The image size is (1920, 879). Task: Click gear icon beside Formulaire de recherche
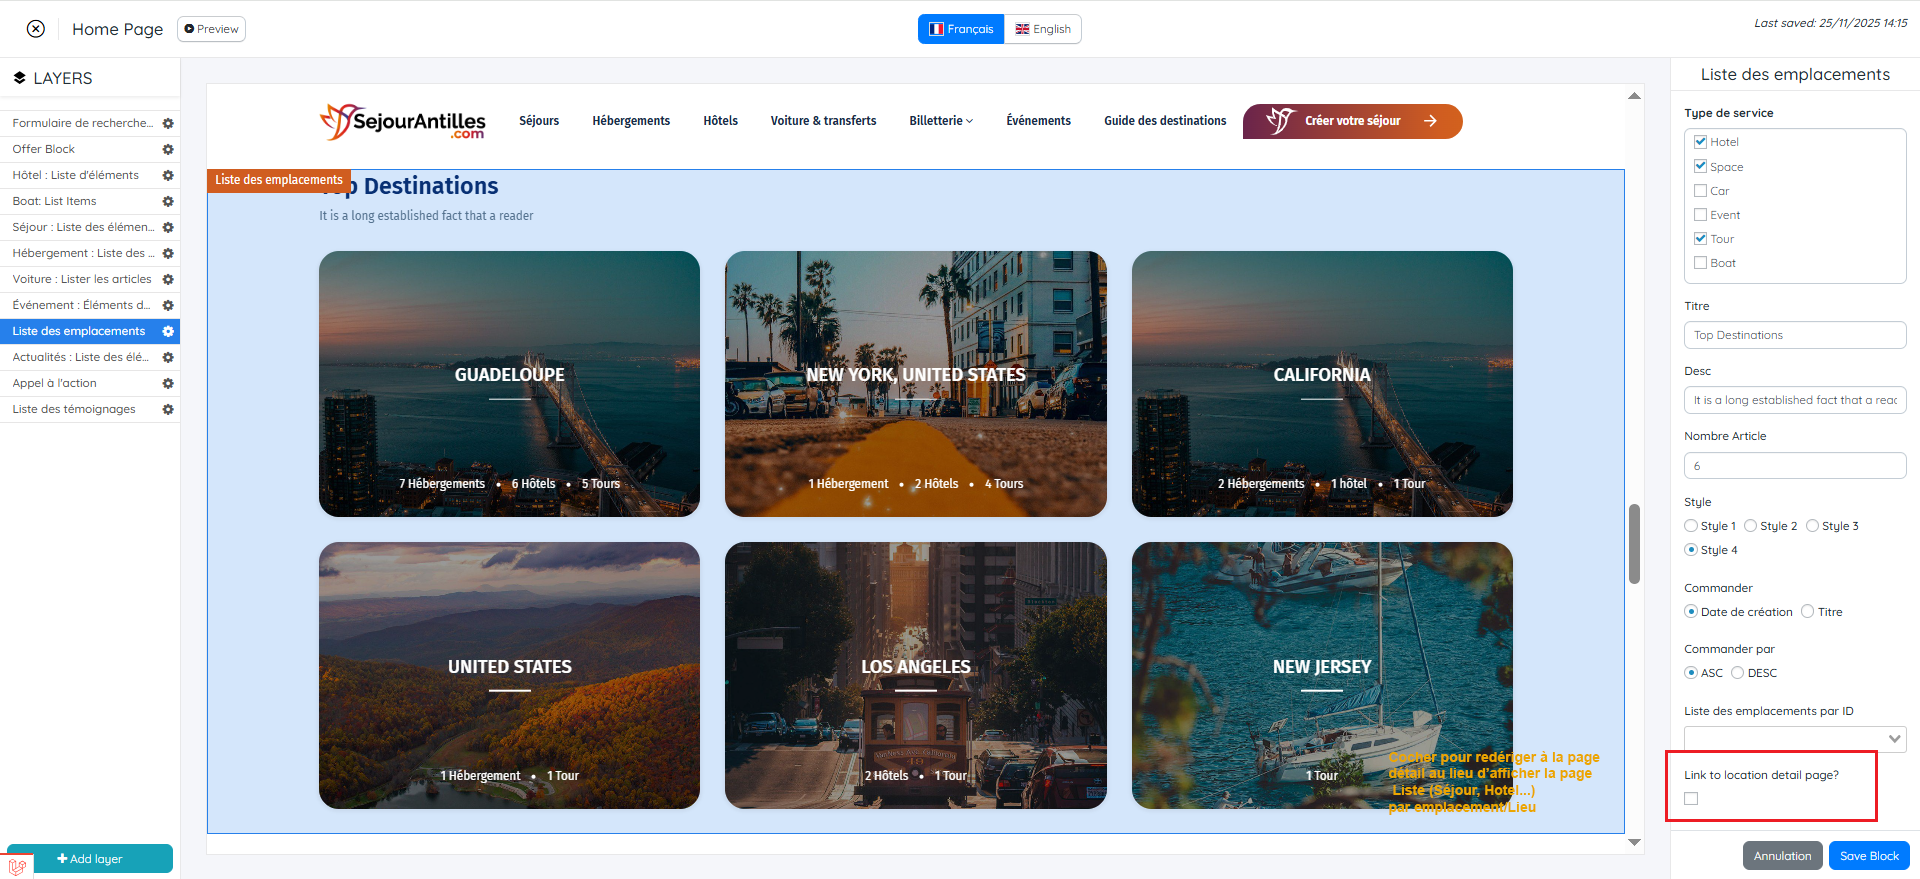[x=168, y=123]
